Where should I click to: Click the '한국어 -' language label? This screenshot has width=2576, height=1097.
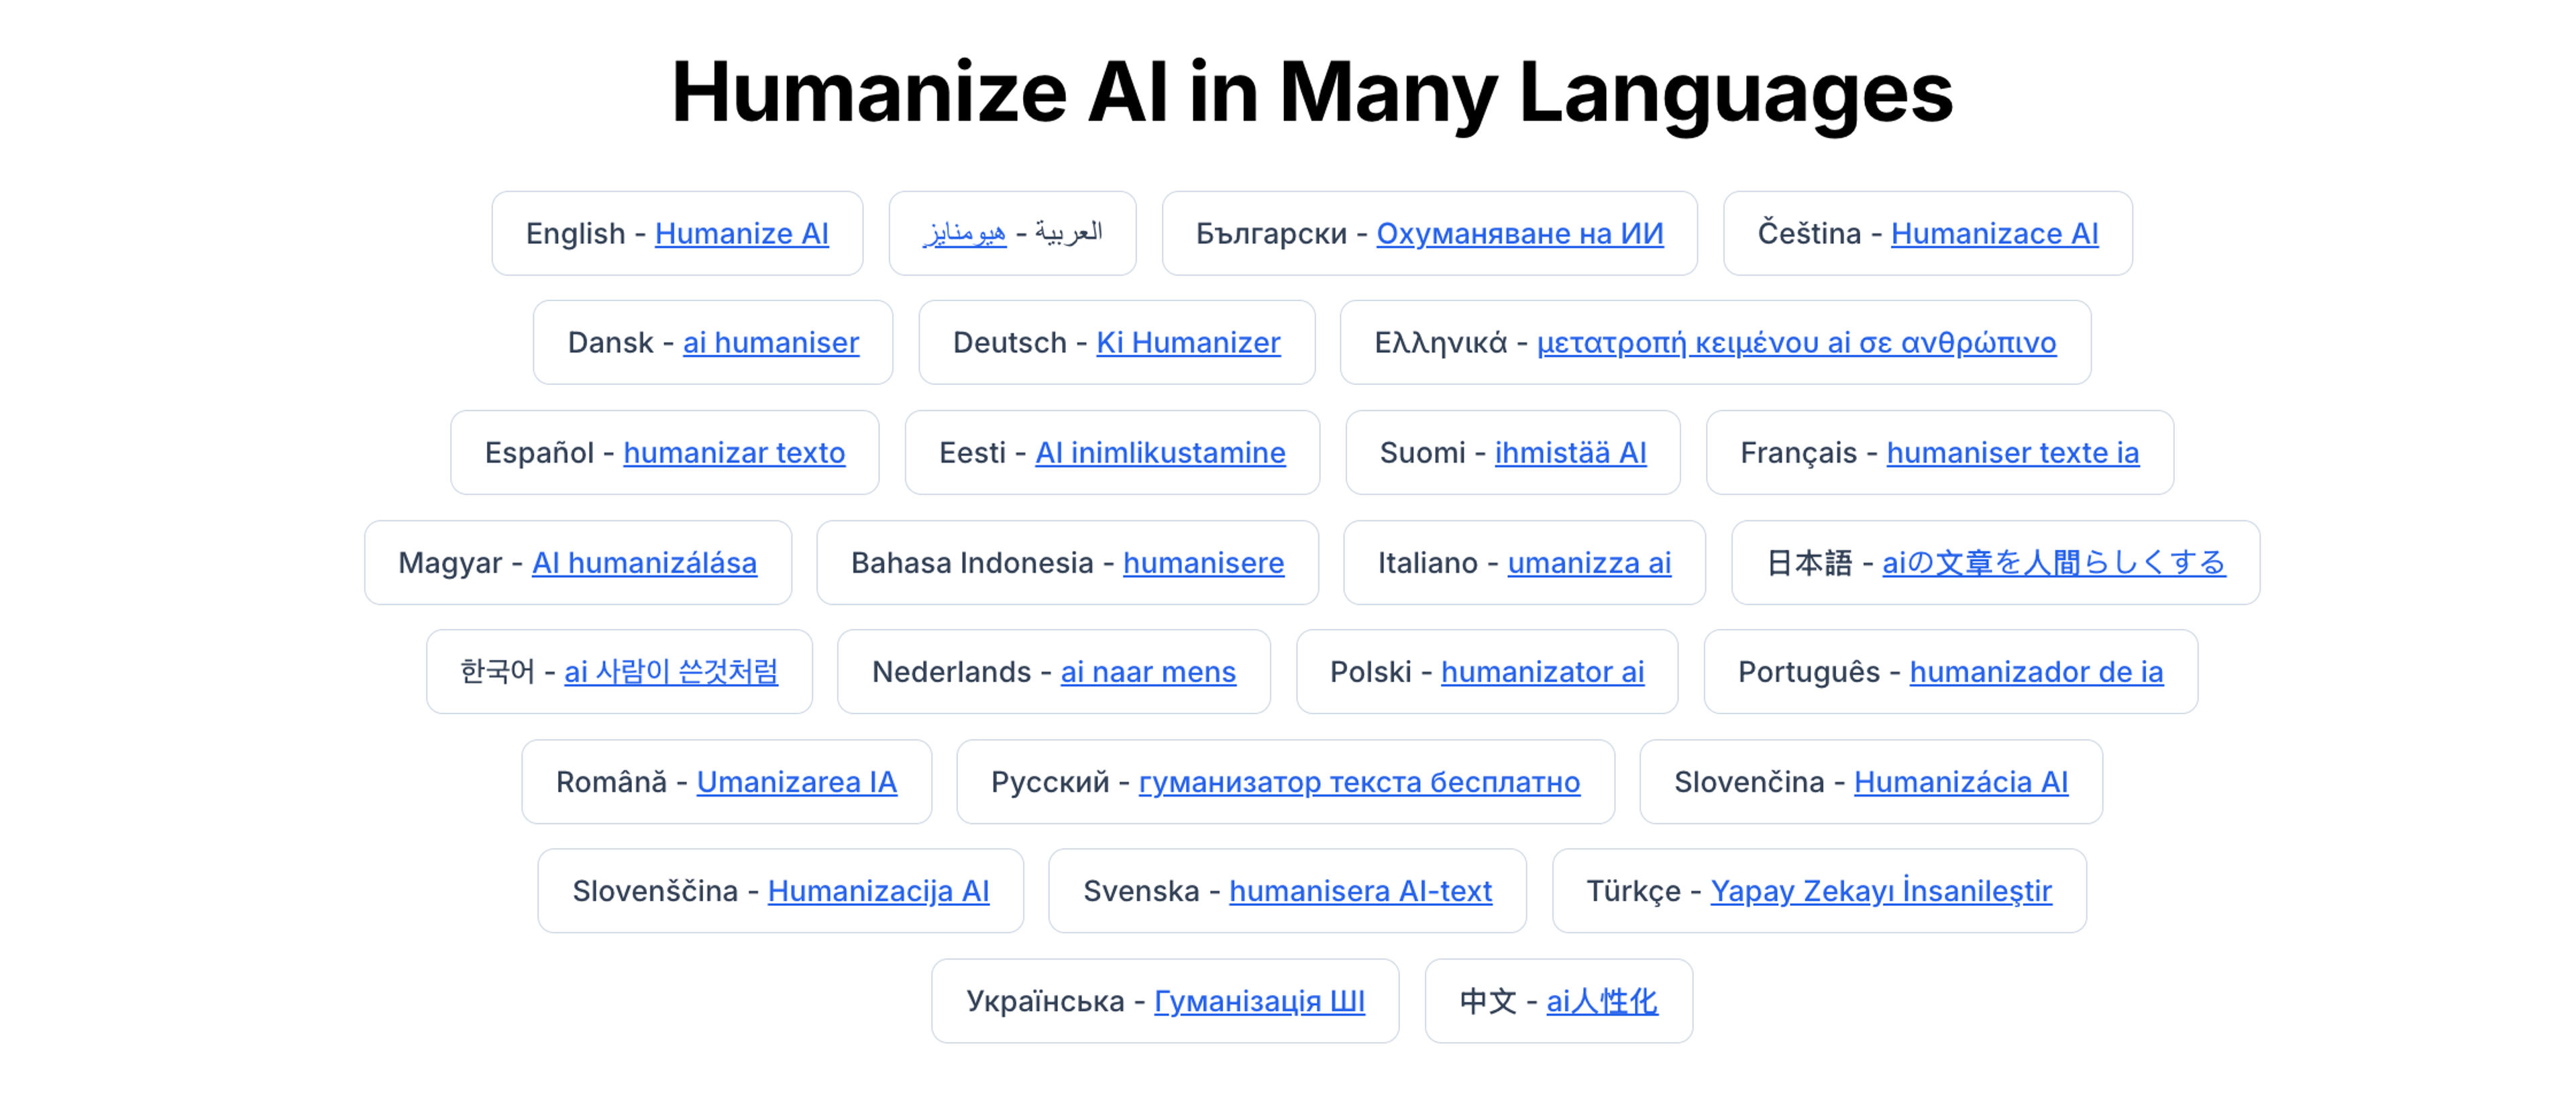[x=507, y=672]
